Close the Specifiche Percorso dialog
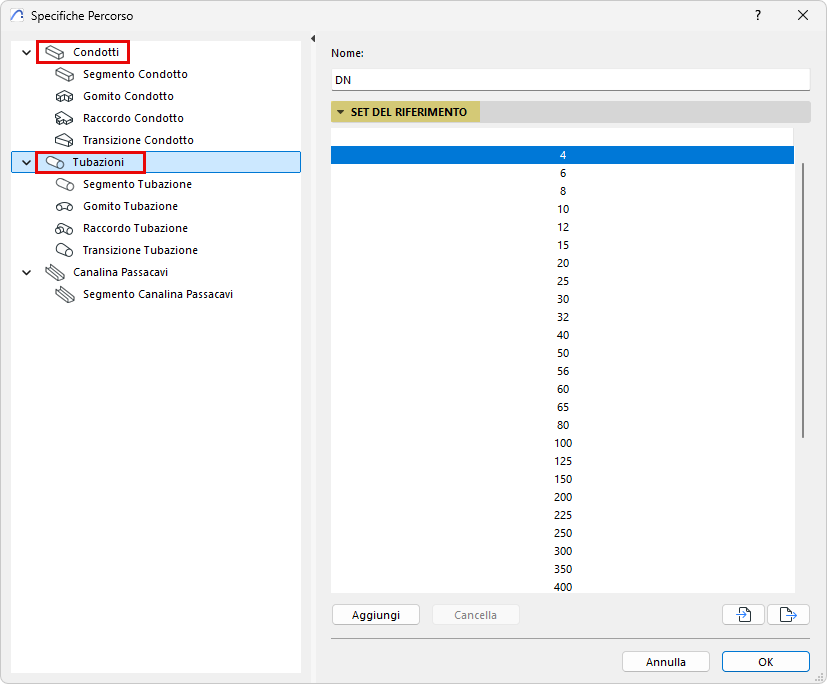 (803, 15)
